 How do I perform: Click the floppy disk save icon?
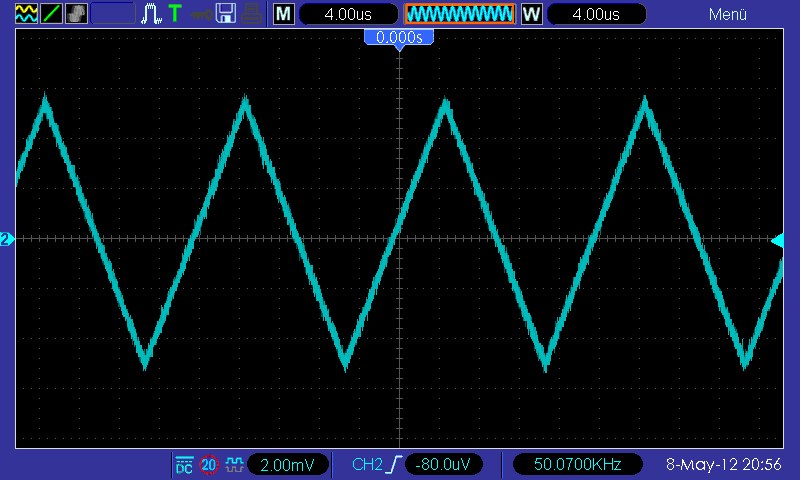tap(226, 14)
